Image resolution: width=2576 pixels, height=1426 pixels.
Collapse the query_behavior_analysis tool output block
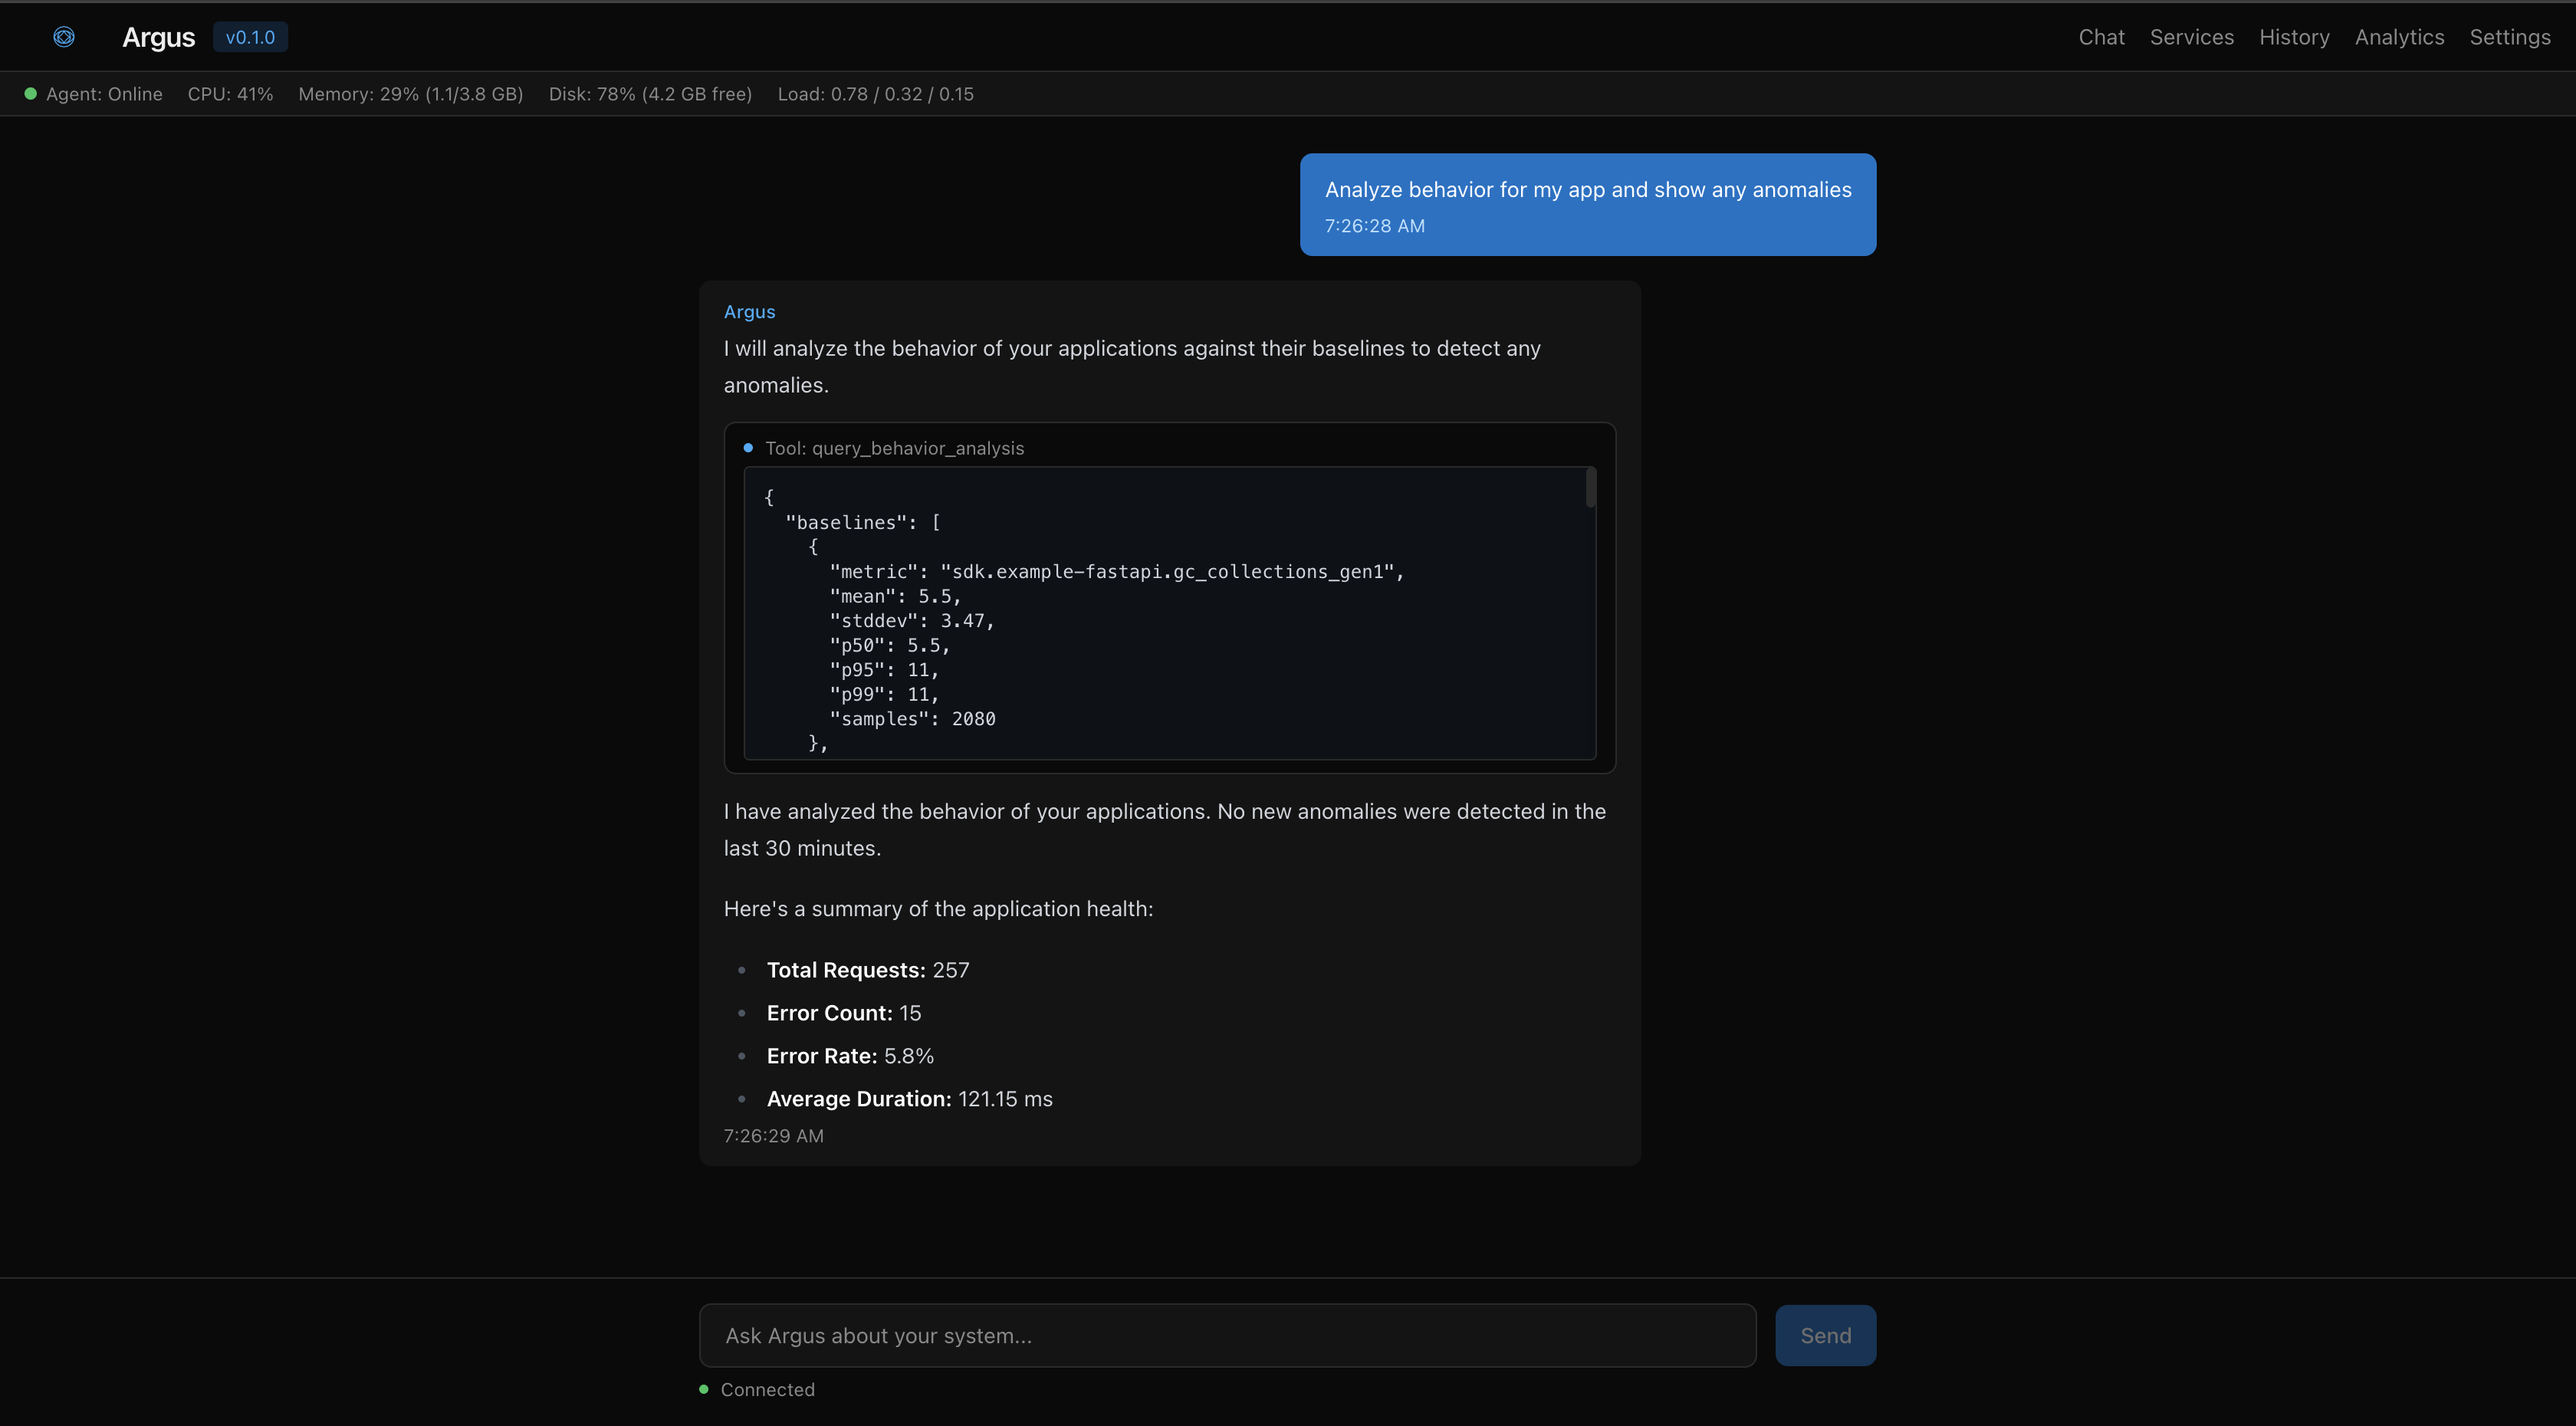[x=894, y=448]
